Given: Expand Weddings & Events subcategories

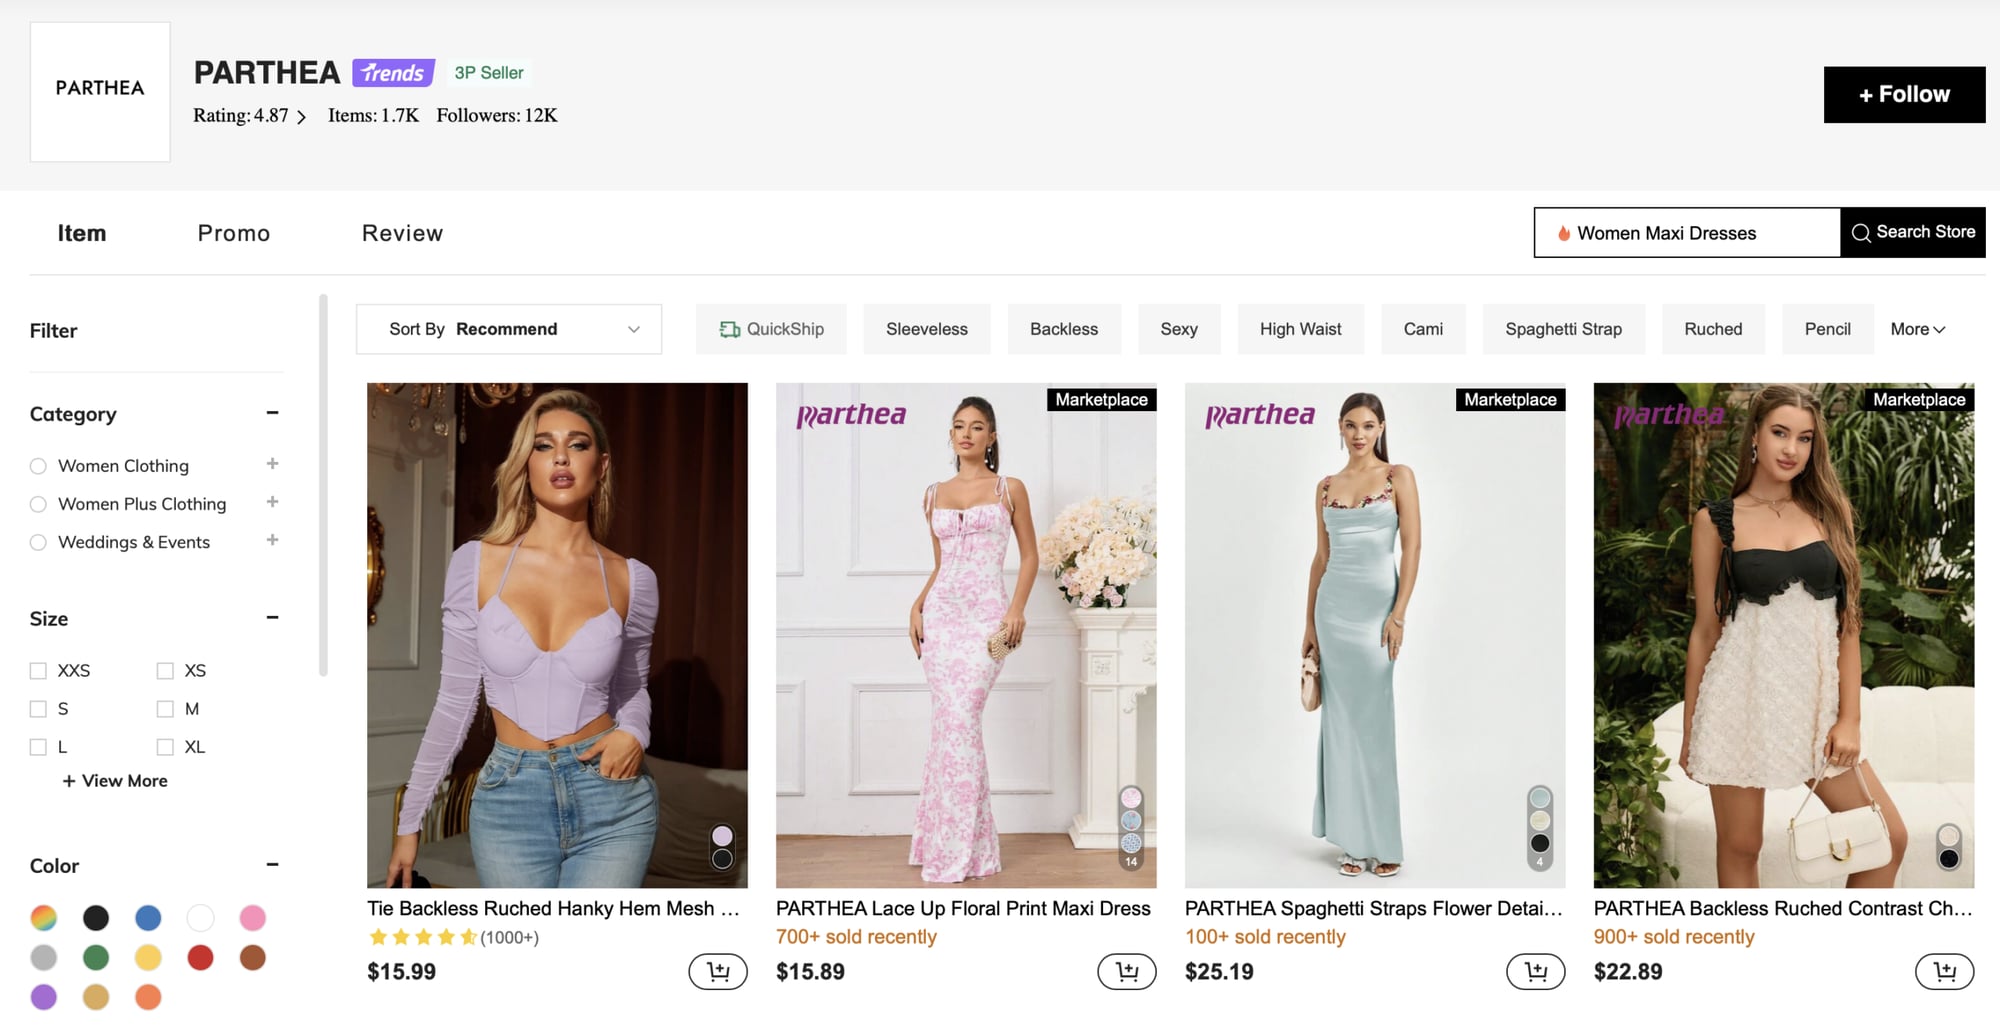Looking at the screenshot, I should click(x=272, y=540).
